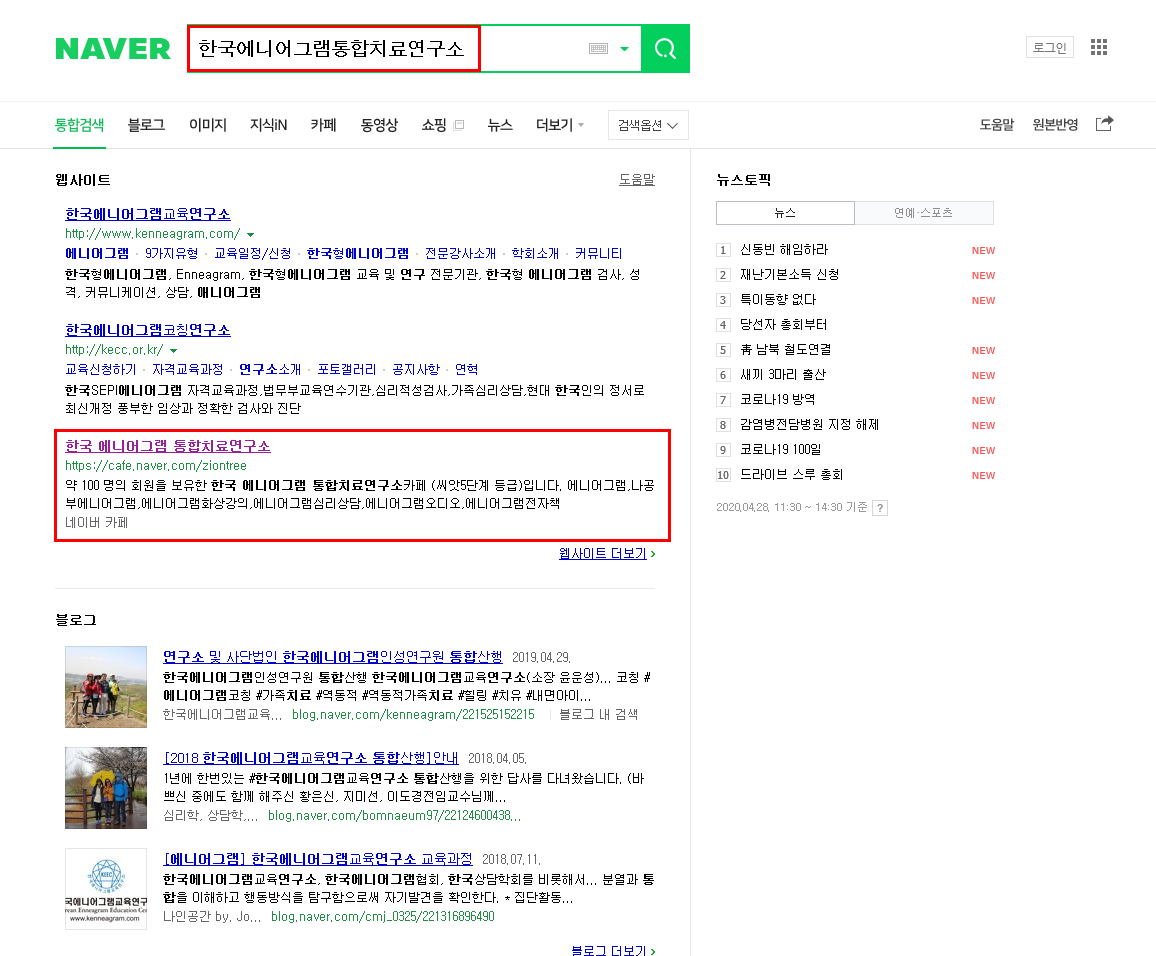Open blog post 한국에니어그램교육연구소 교육과정
This screenshot has width=1156, height=956.
[x=318, y=859]
